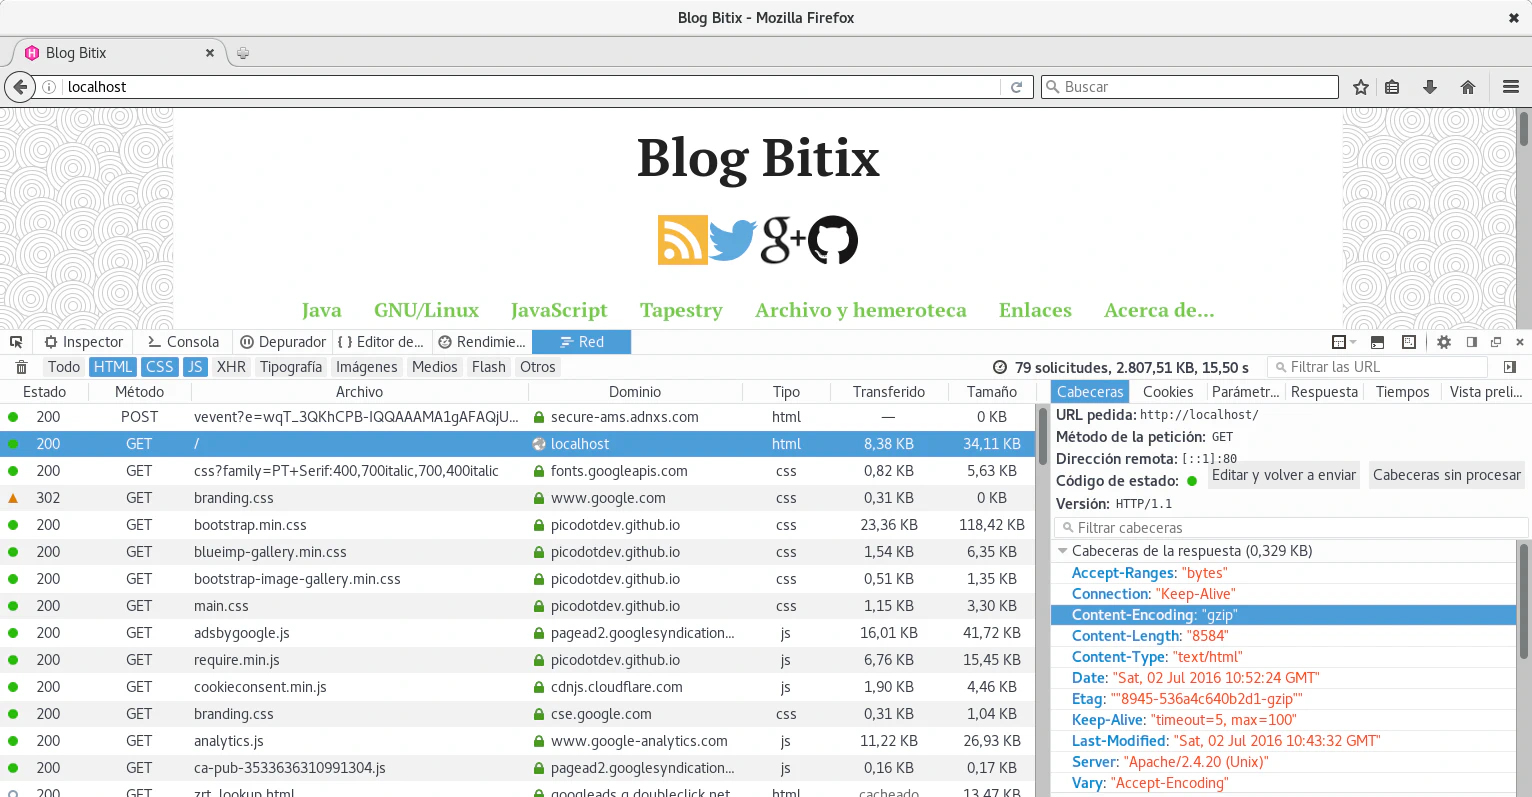Open devtools settings gear

[1443, 342]
